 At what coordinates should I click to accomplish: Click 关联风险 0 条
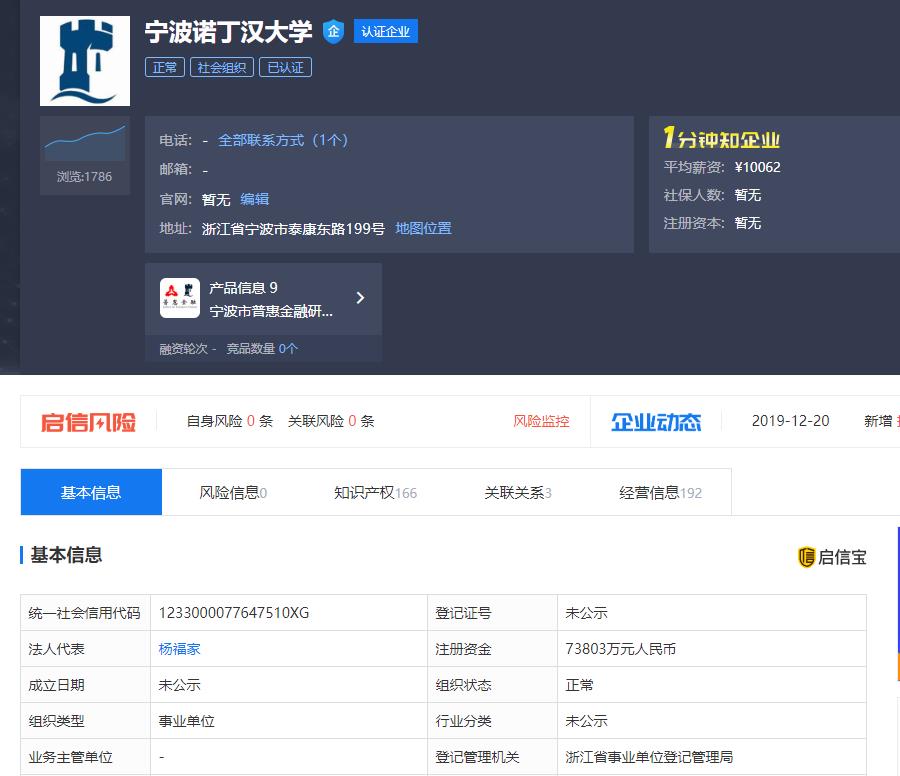point(331,421)
